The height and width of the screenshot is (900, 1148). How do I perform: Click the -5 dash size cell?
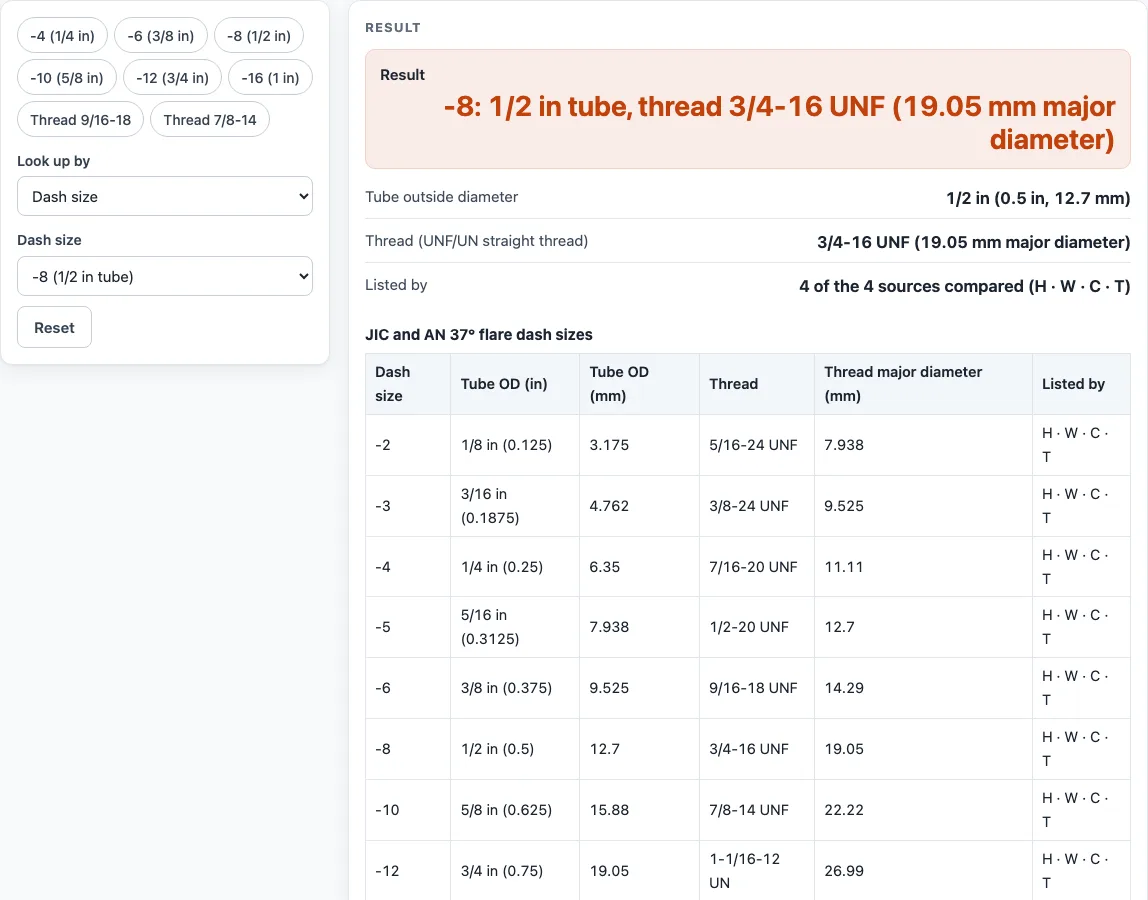(408, 627)
